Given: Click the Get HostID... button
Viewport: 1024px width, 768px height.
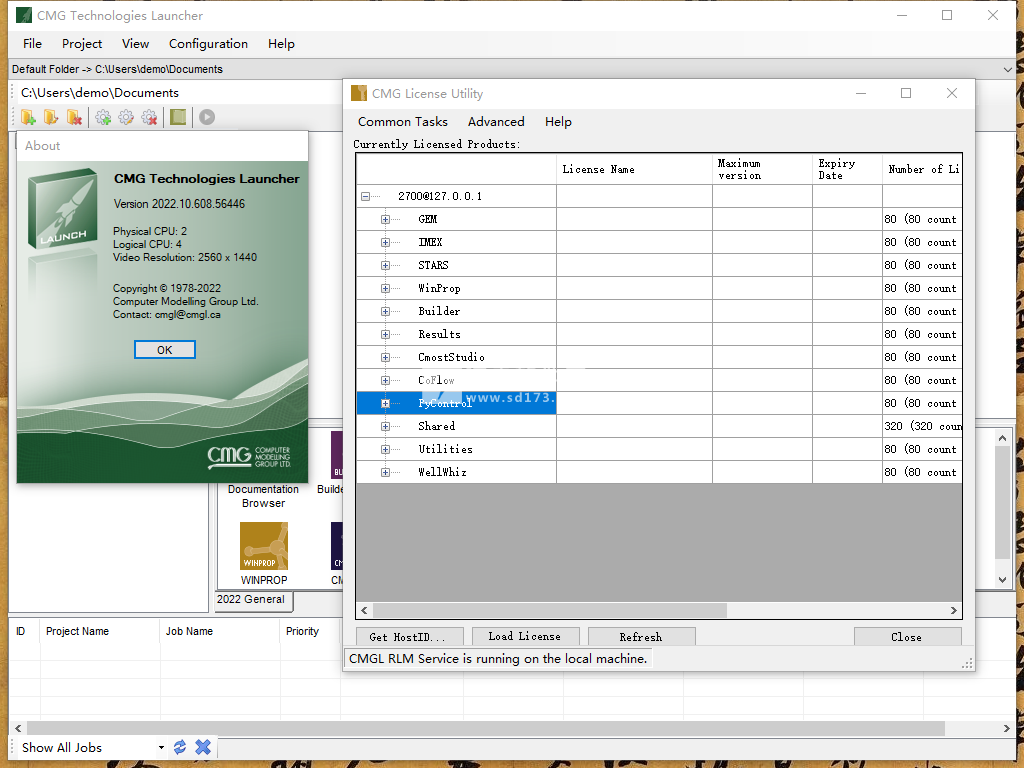Looking at the screenshot, I should coord(409,637).
